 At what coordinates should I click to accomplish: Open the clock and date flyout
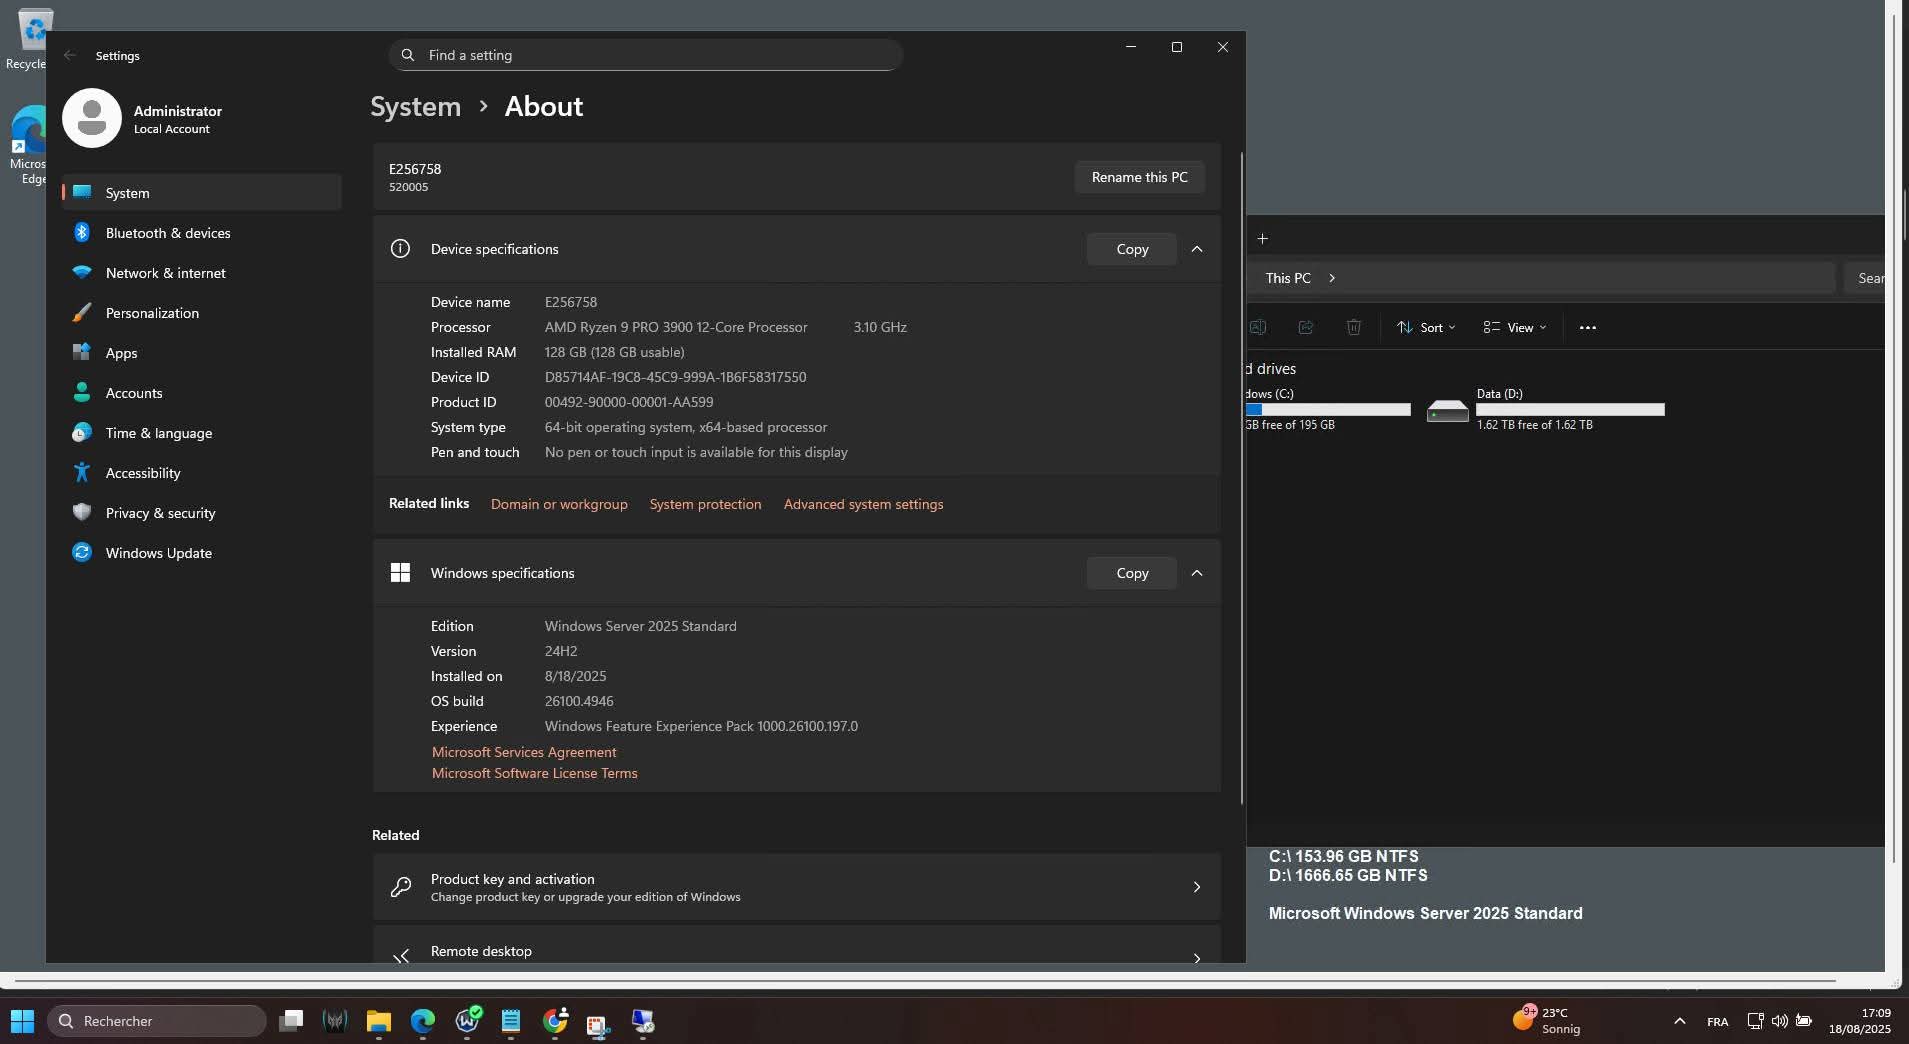click(x=1860, y=1021)
